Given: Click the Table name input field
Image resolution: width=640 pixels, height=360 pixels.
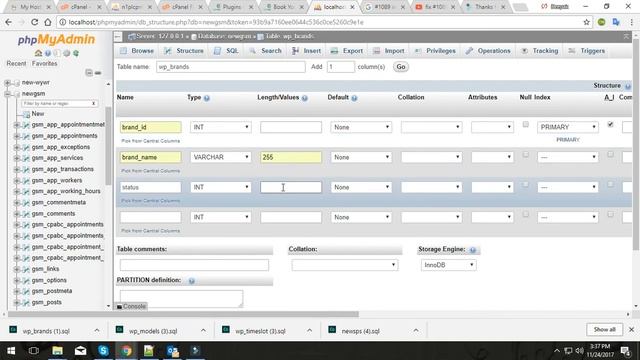Looking at the screenshot, I should [x=231, y=67].
